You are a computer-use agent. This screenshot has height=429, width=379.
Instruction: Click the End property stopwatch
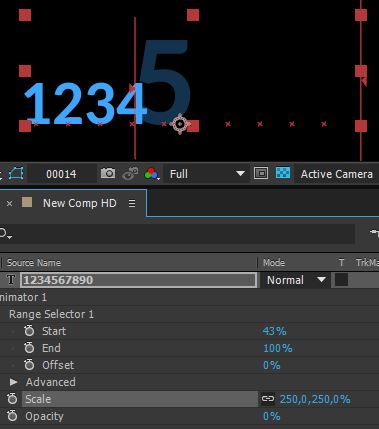pos(29,348)
